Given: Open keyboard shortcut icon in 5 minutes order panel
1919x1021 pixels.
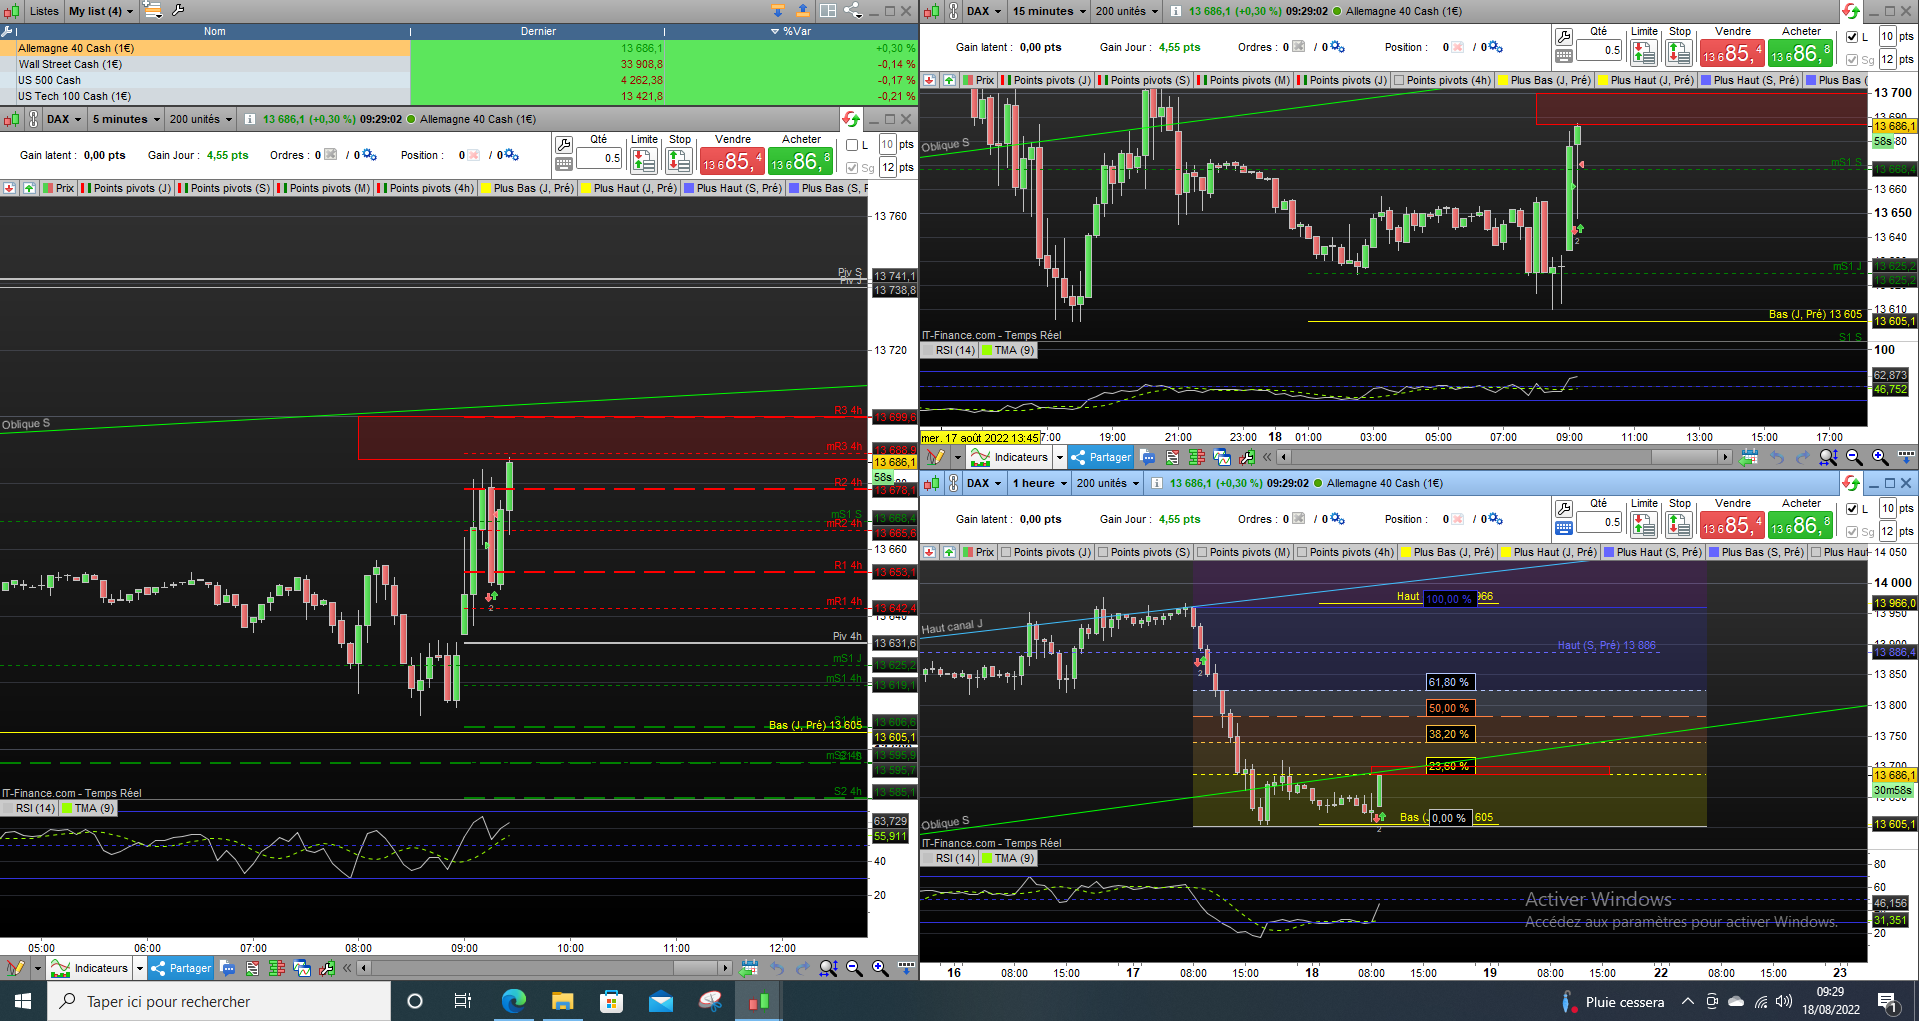Looking at the screenshot, I should [564, 165].
